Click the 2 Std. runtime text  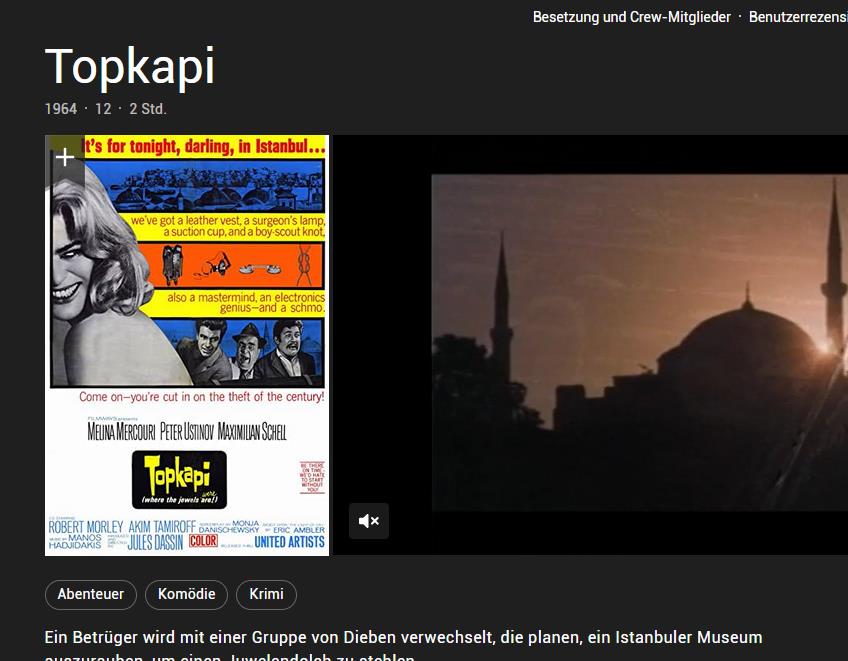(148, 108)
